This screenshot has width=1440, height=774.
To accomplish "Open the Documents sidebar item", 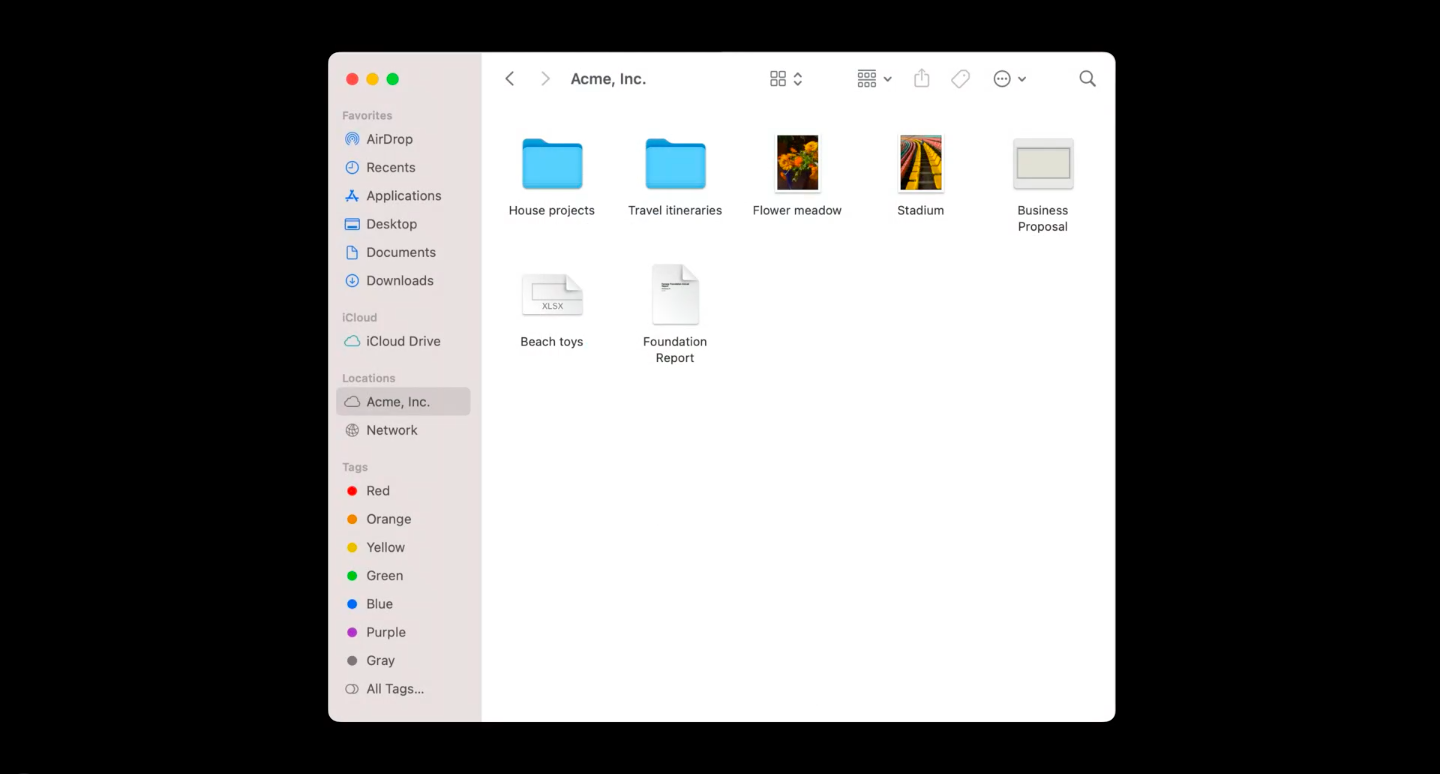I will pos(400,252).
